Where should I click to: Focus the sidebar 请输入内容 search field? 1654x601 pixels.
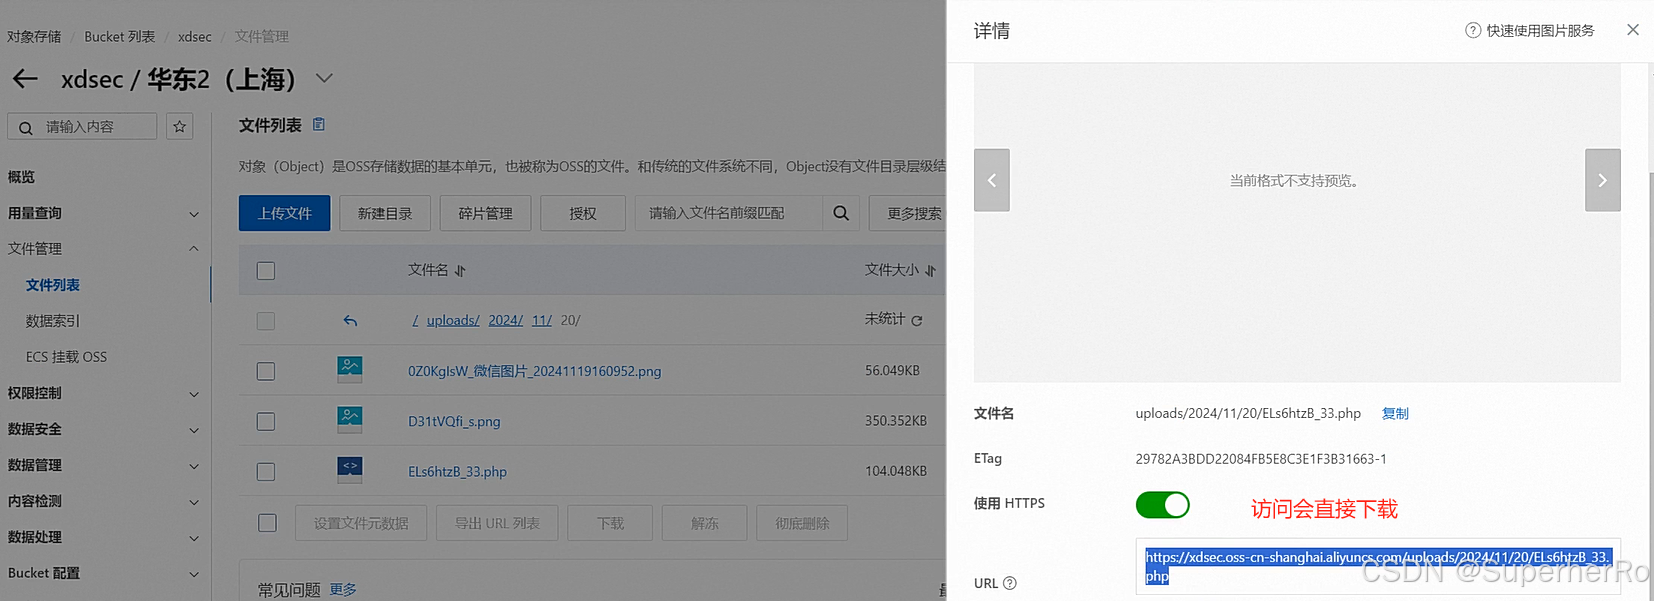(82, 127)
